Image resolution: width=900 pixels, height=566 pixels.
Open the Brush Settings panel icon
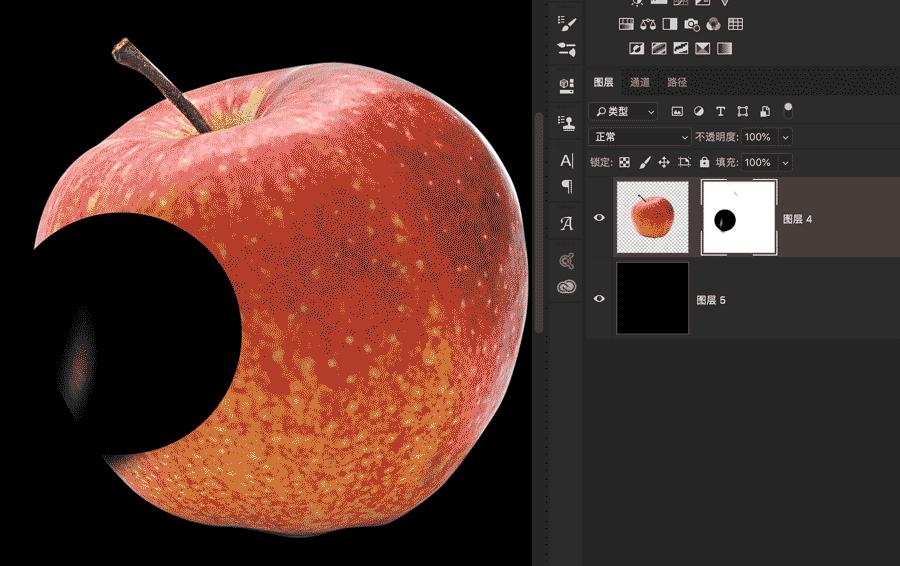[567, 24]
